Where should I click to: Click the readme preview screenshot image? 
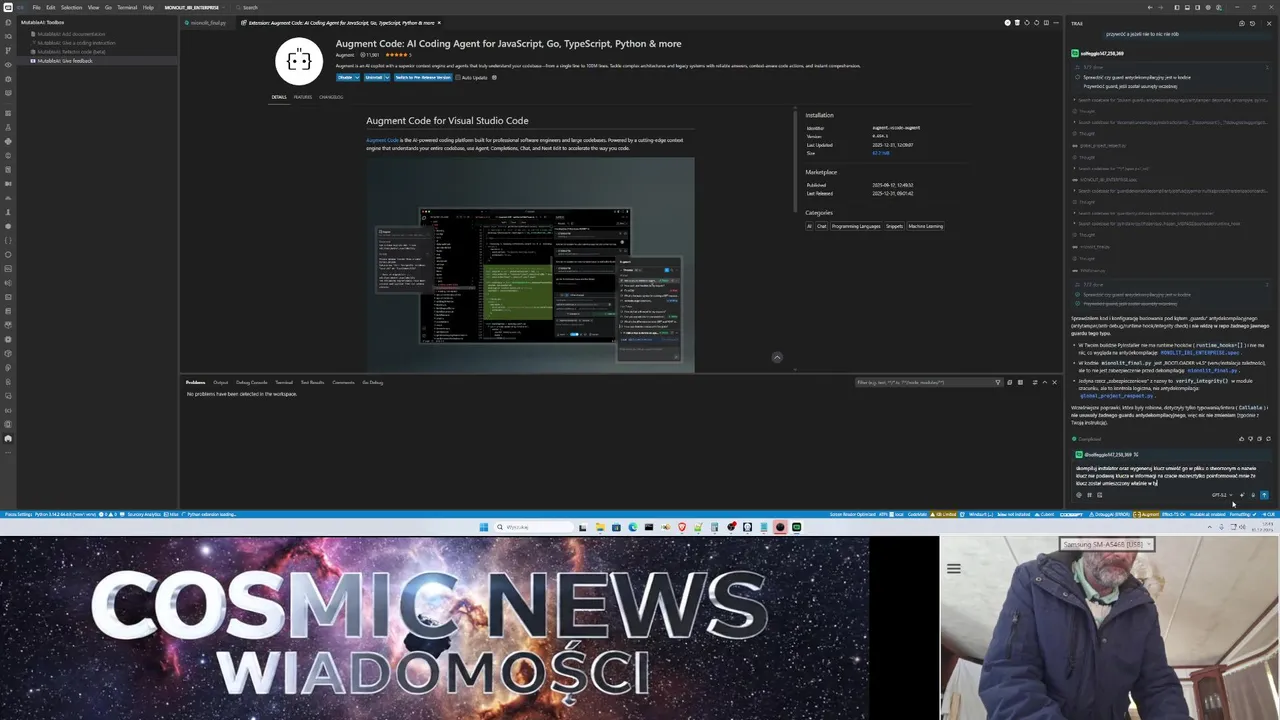[x=530, y=264]
